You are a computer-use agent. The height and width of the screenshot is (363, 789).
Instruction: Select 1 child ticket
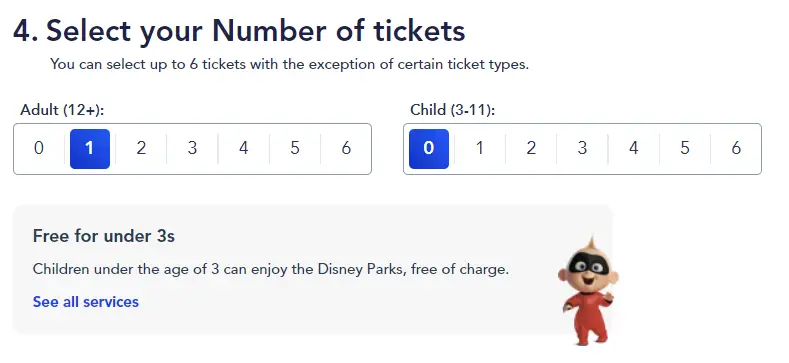coord(480,149)
